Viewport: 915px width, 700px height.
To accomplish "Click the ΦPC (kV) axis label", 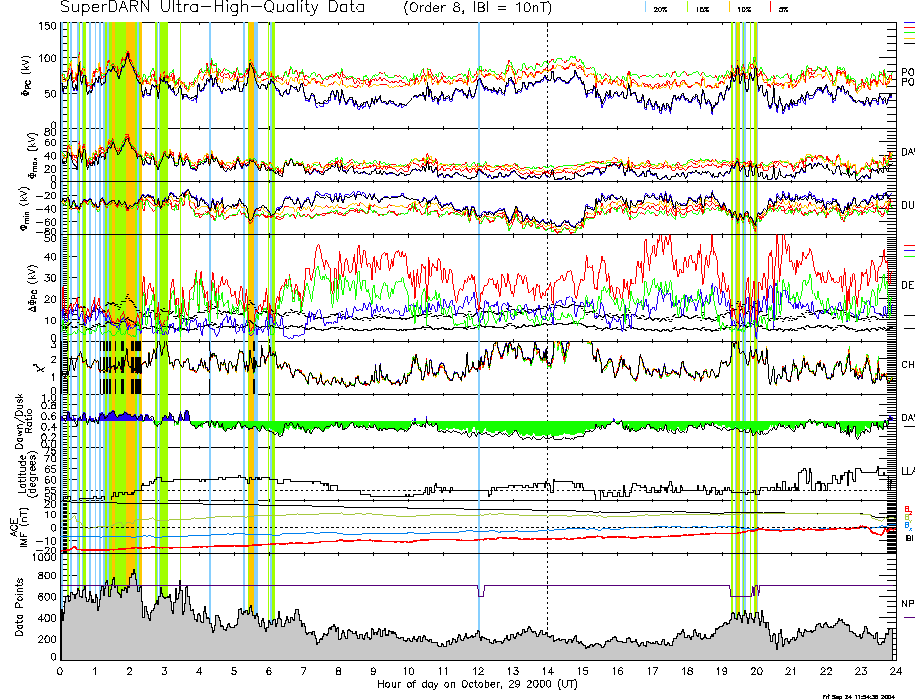I will pos(27,76).
